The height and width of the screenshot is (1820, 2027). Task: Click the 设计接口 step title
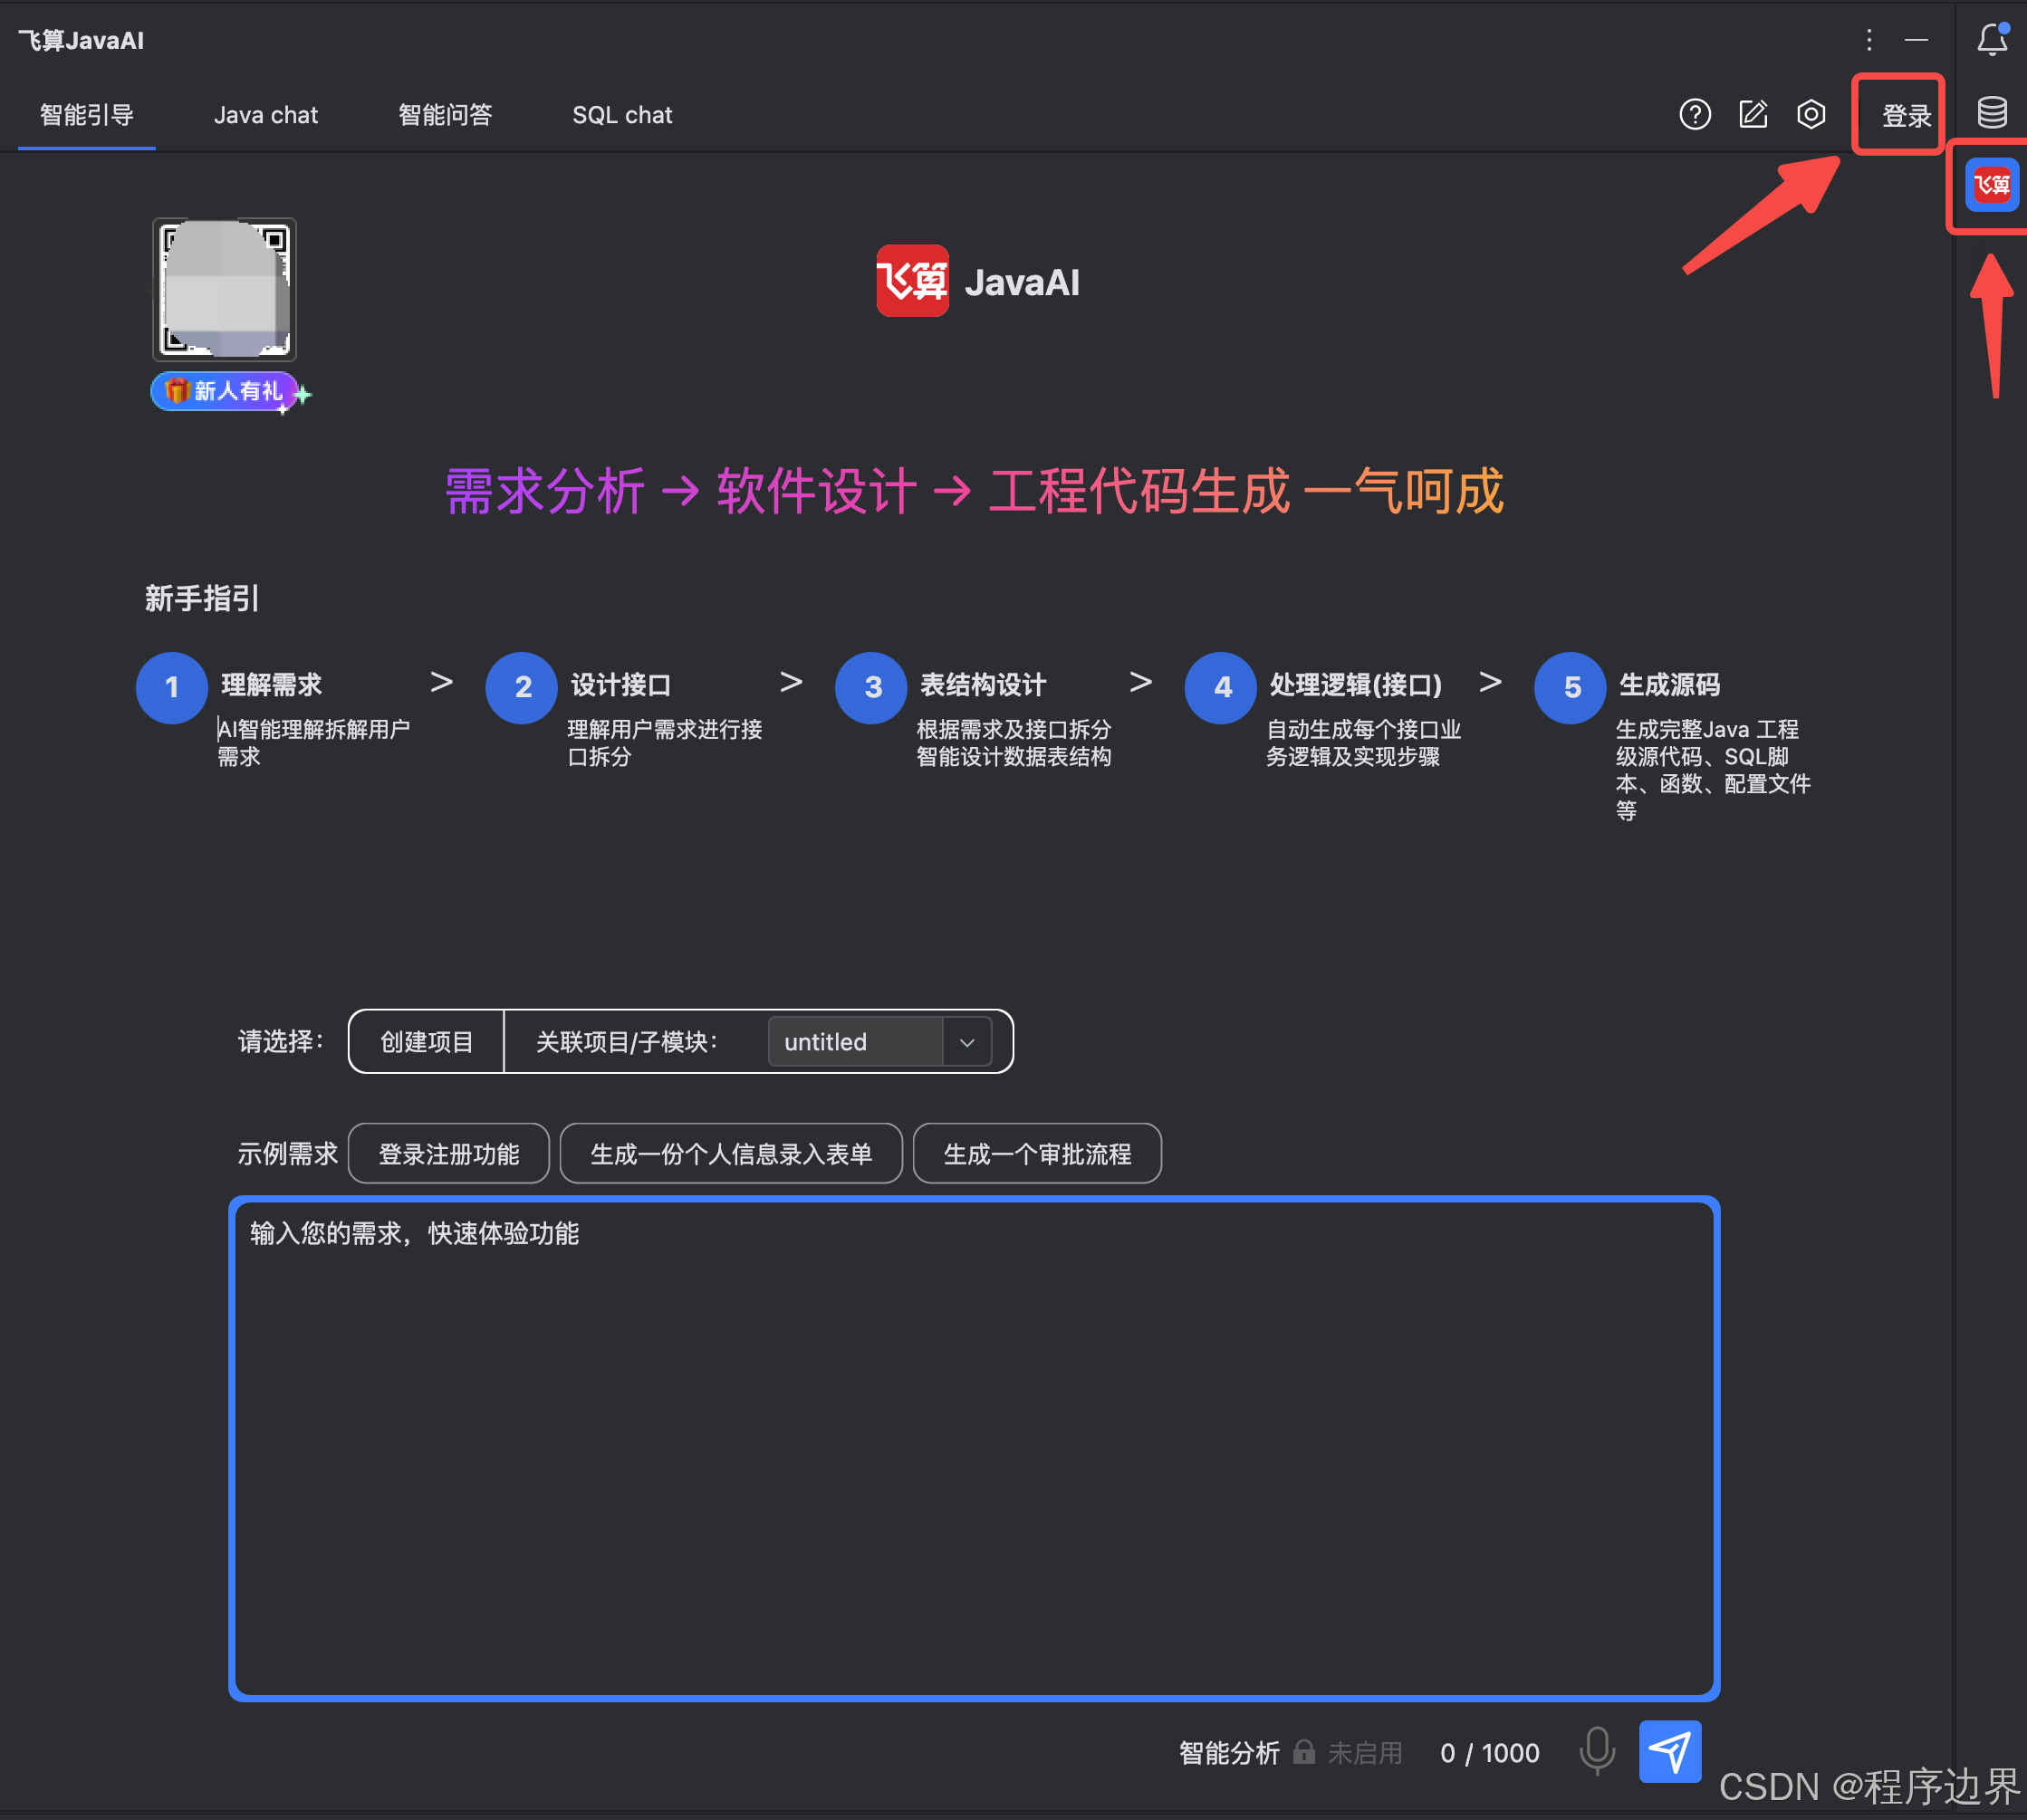point(621,685)
